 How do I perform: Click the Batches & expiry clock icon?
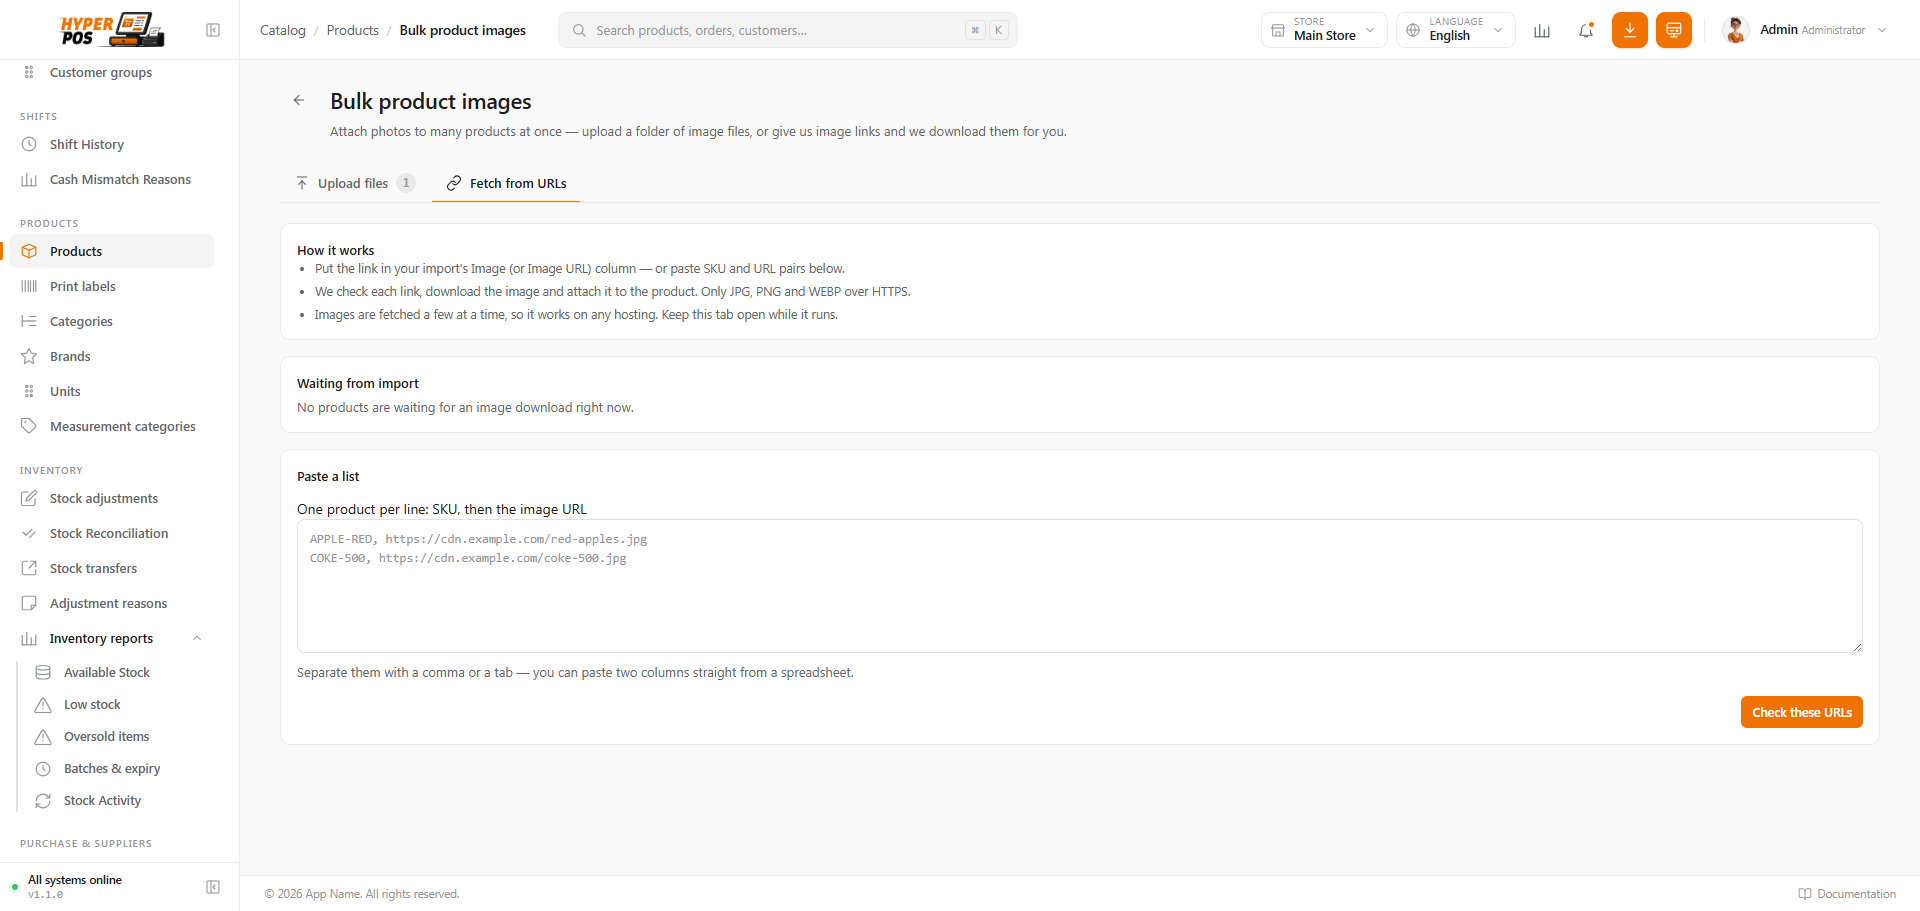pyautogui.click(x=43, y=769)
